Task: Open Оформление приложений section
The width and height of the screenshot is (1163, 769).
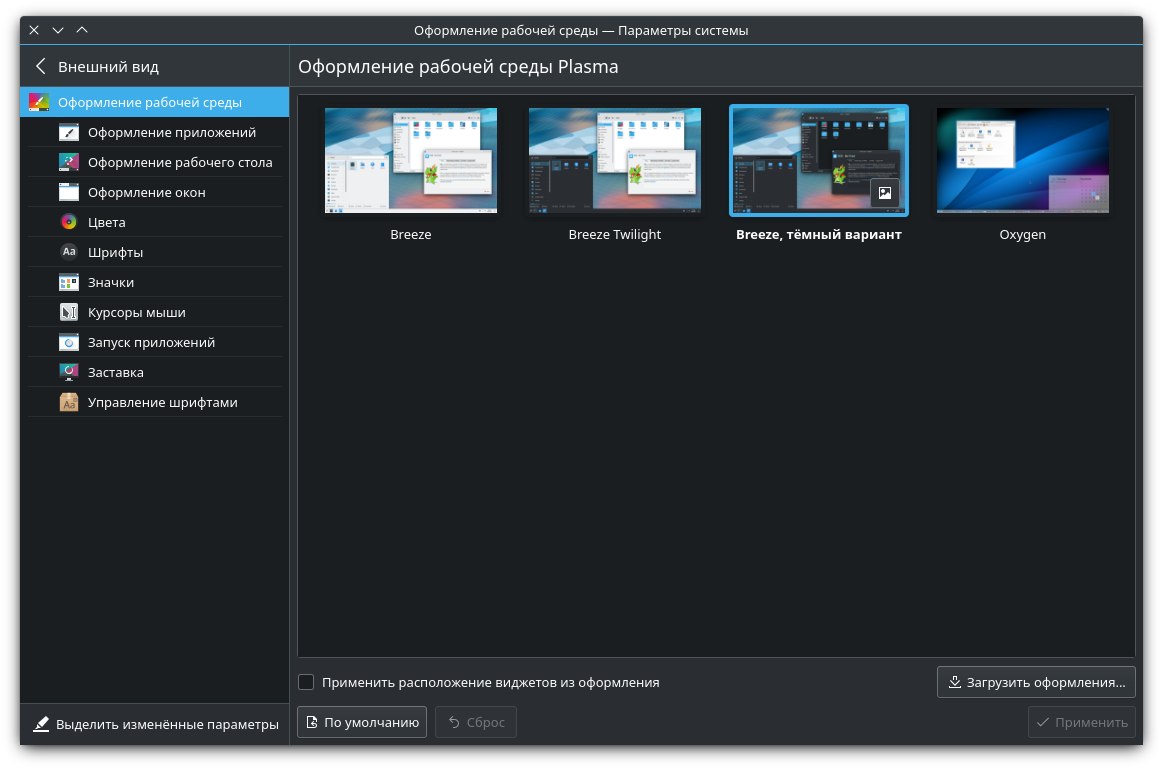Action: (x=155, y=133)
